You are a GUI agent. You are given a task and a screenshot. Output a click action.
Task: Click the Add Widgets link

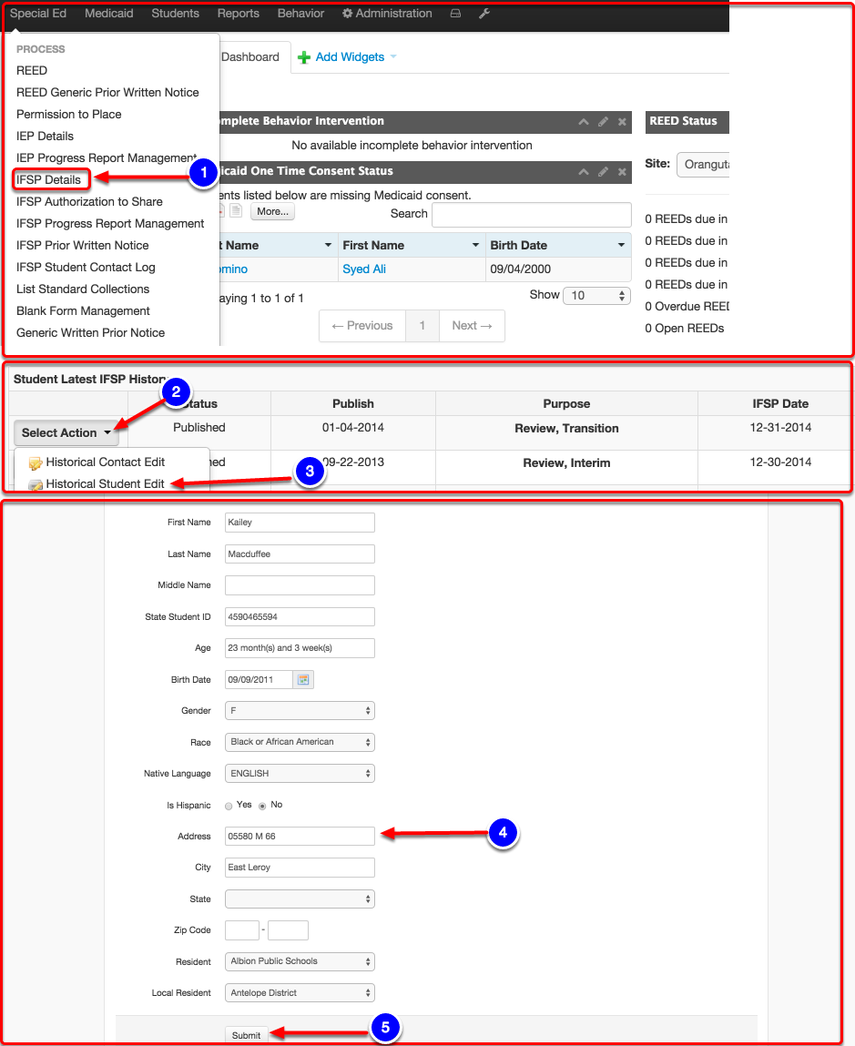350,57
